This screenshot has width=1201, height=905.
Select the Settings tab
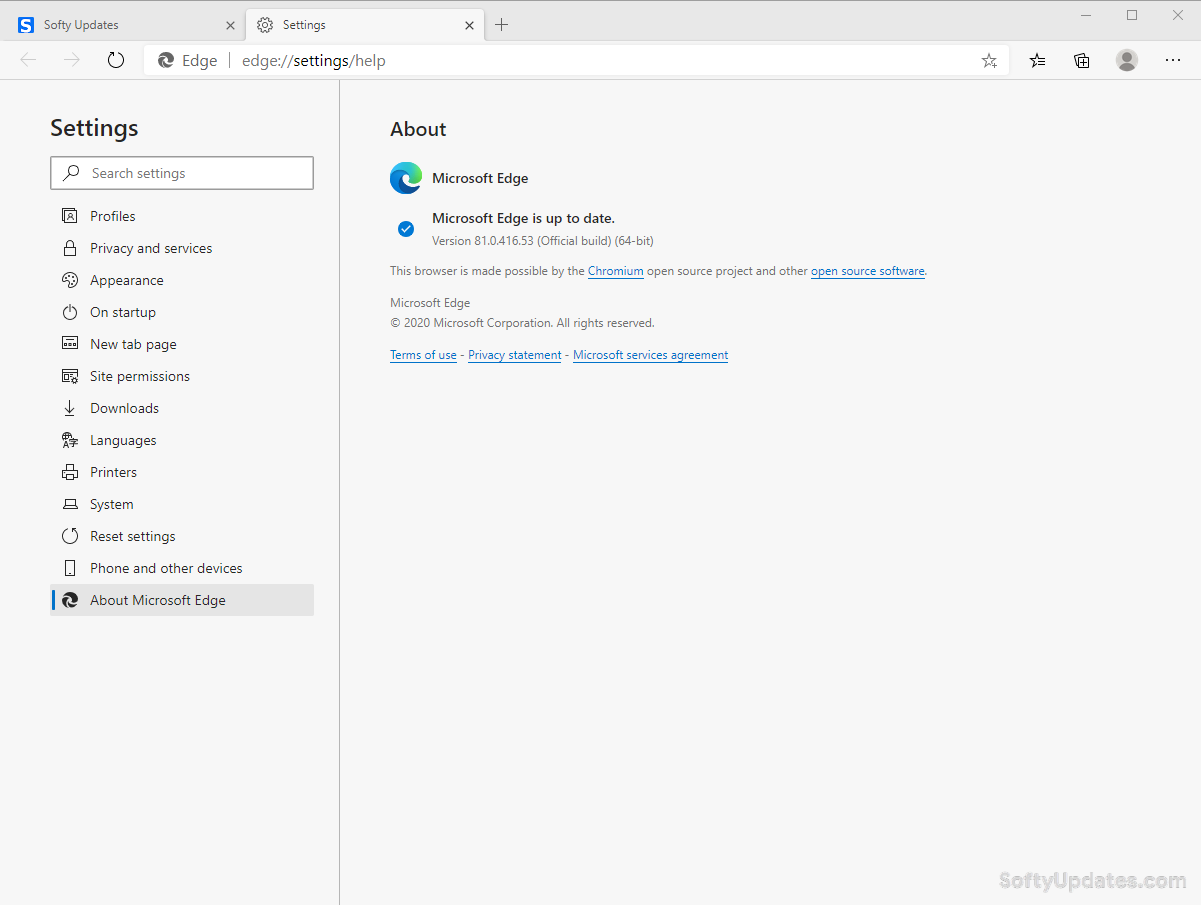pyautogui.click(x=366, y=25)
